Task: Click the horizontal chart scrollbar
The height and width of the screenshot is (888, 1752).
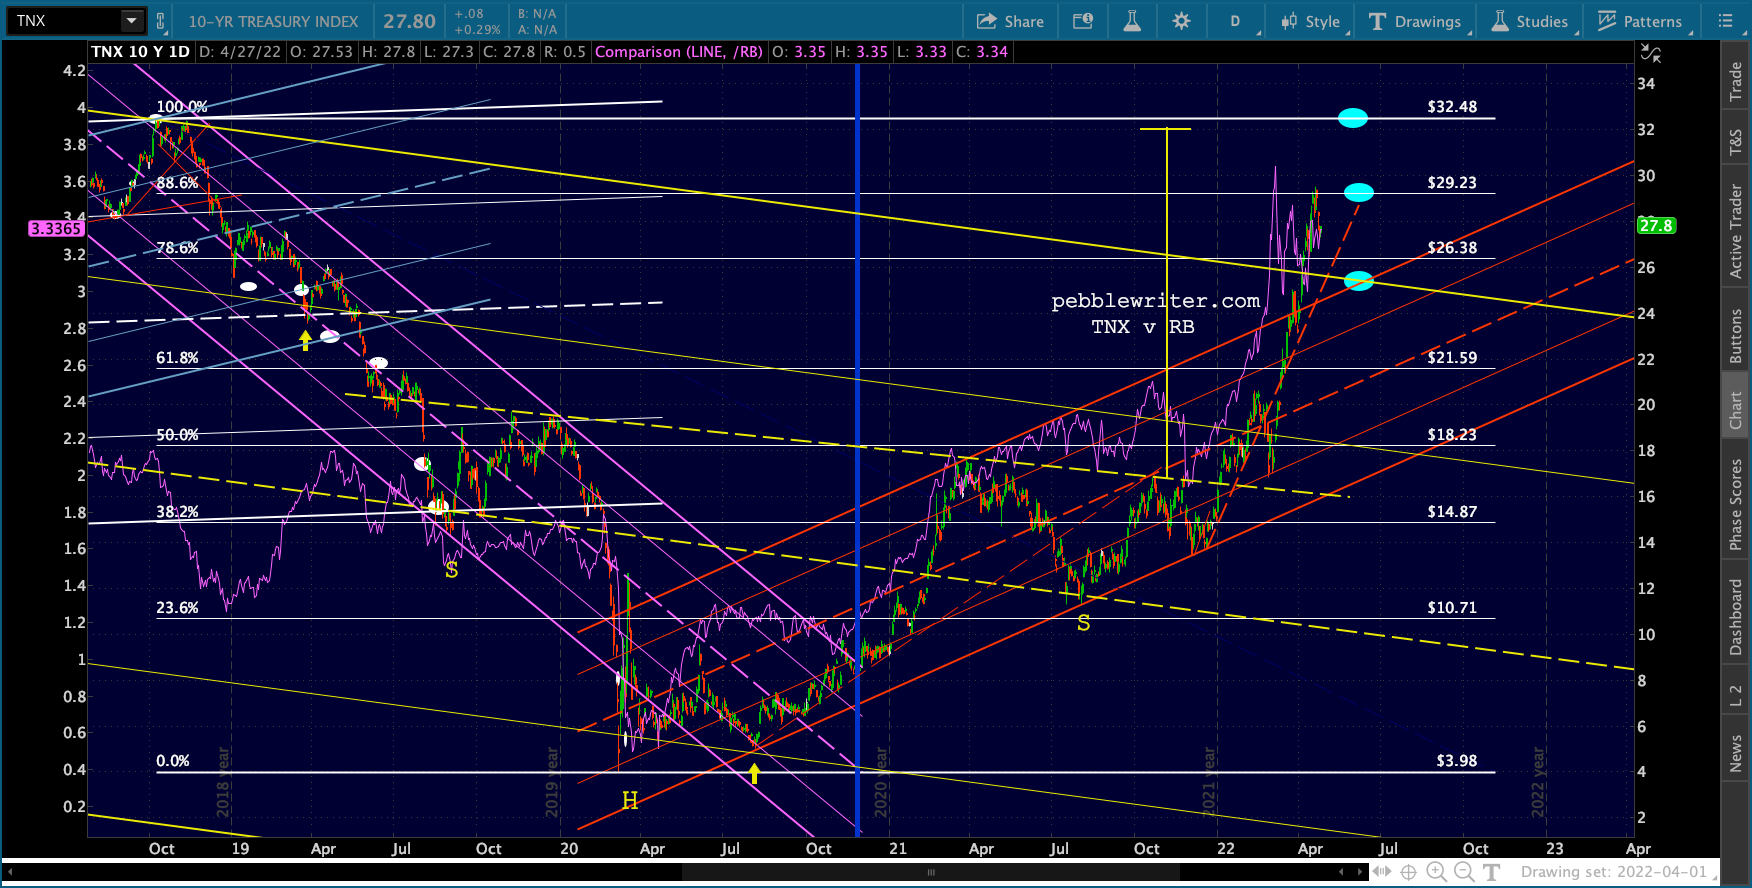Action: [930, 872]
